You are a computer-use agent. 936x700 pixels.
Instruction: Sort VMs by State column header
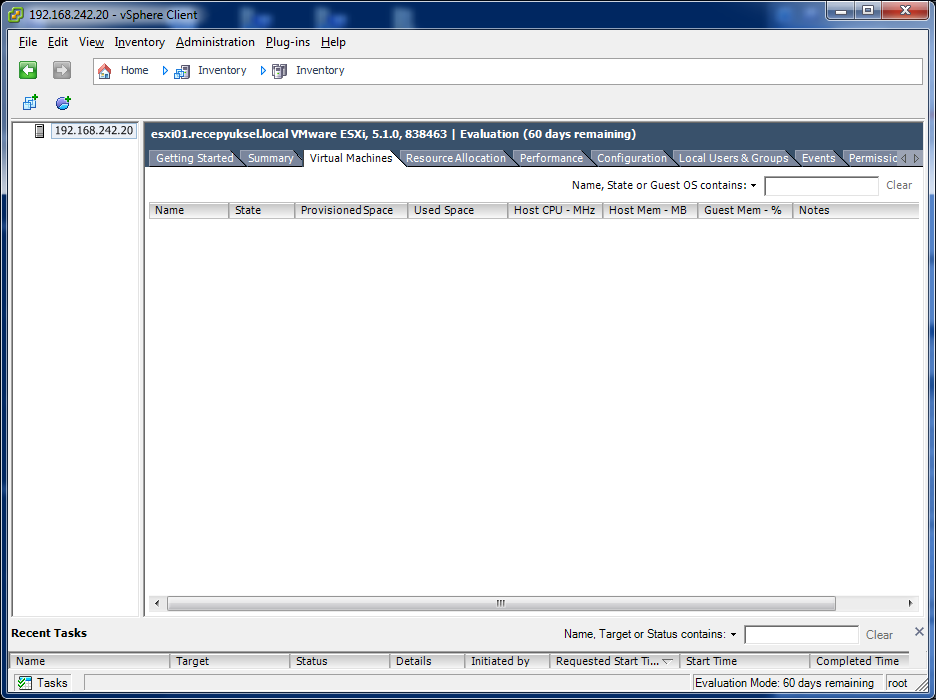261,210
